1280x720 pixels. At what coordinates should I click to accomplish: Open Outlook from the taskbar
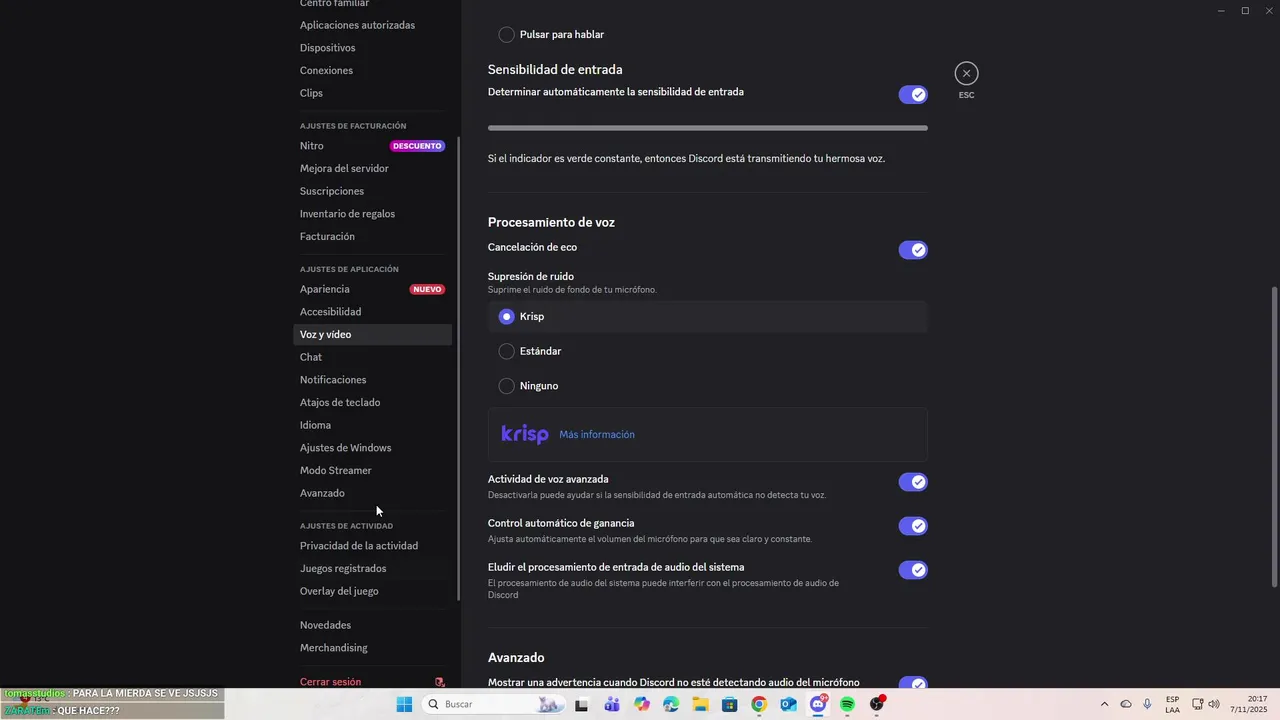(x=788, y=704)
